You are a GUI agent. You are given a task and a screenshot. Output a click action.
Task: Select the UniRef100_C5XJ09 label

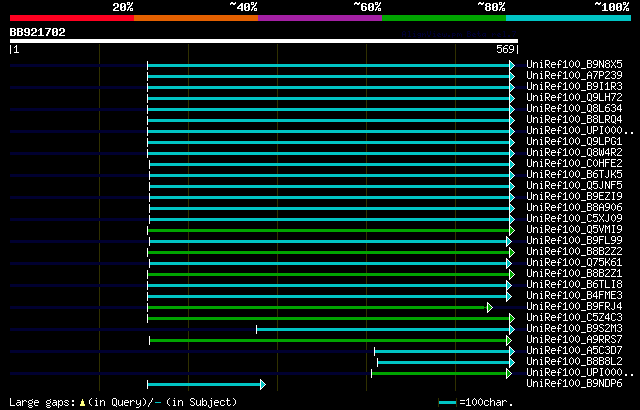(574, 219)
